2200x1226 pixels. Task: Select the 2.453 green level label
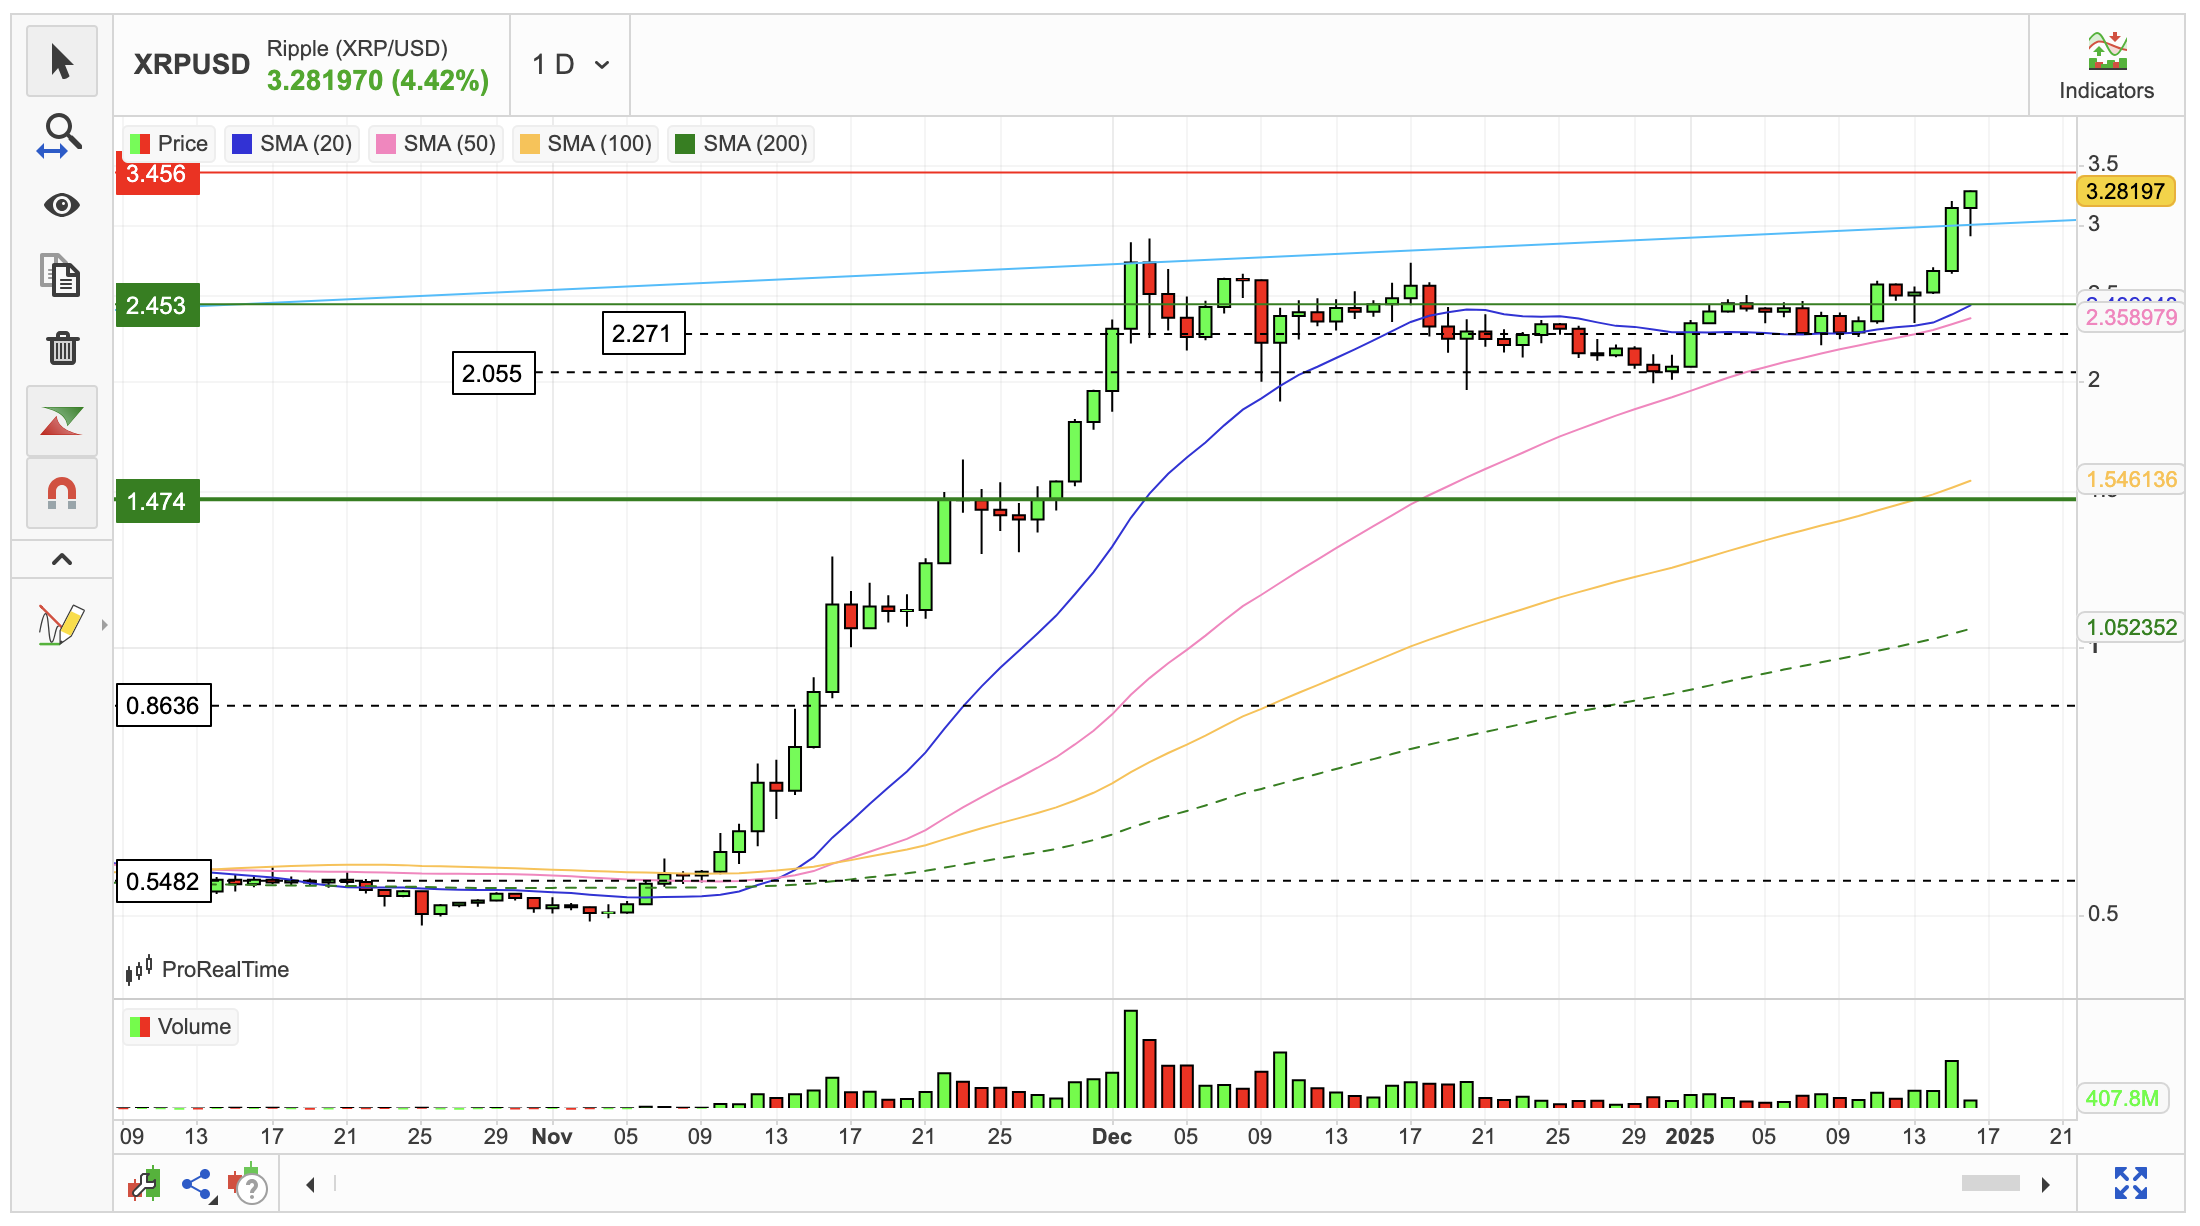(x=158, y=306)
